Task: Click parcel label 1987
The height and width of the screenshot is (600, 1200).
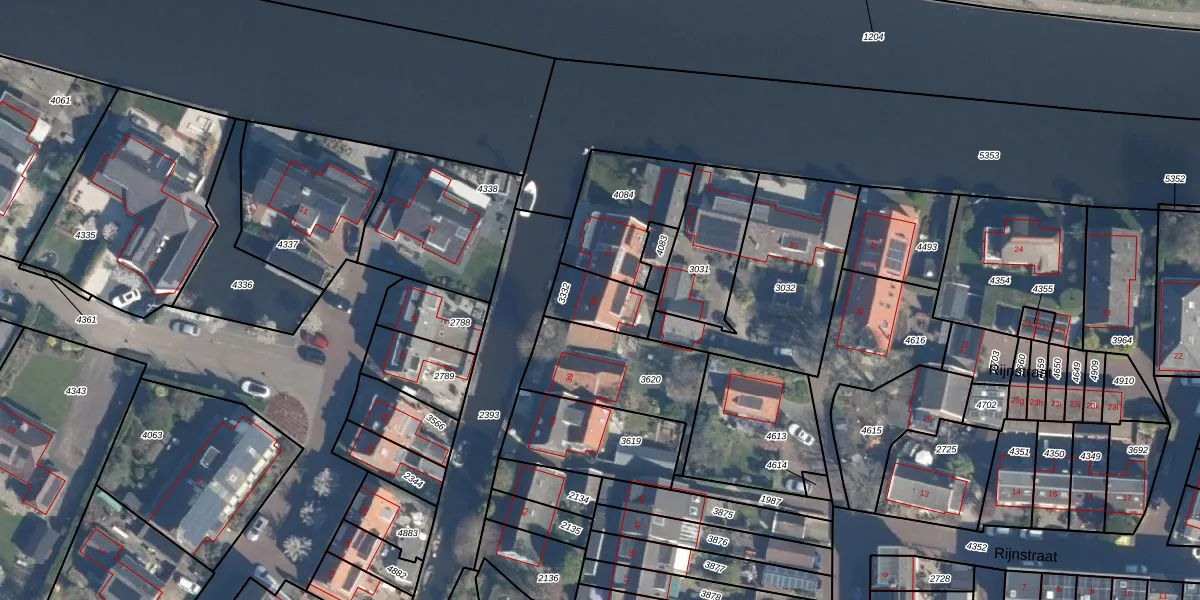Action: tap(770, 500)
